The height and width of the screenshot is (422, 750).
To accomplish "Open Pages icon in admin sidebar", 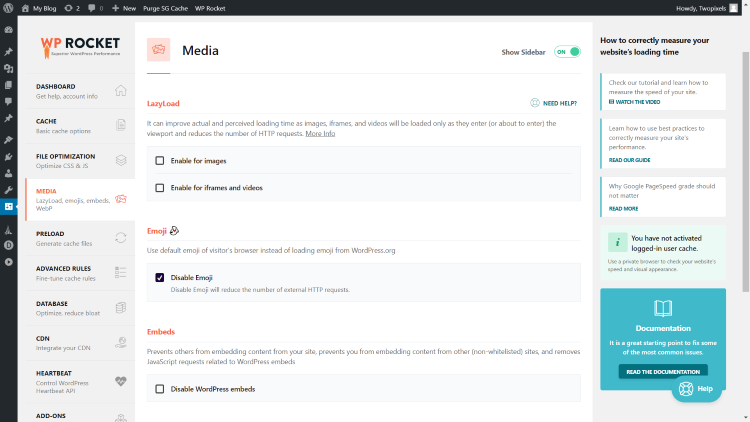I will (x=8, y=85).
